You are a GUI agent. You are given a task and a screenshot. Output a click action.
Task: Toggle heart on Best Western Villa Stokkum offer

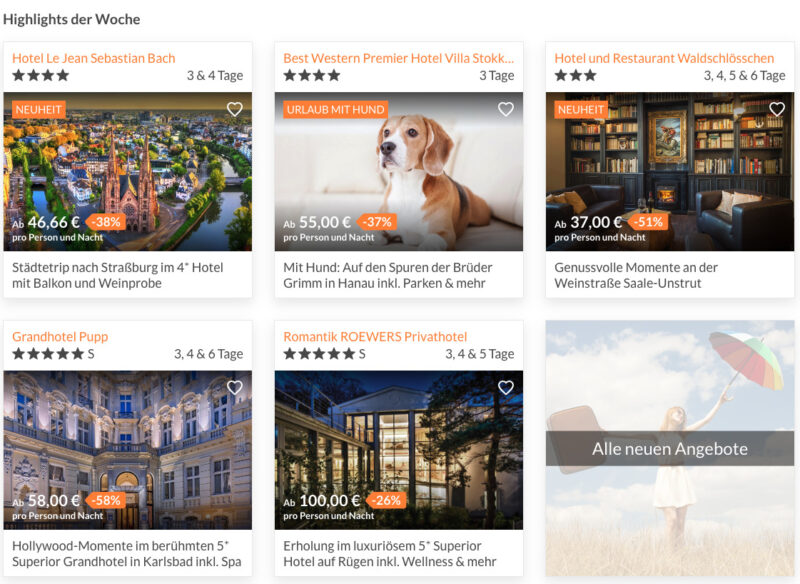coord(506,109)
